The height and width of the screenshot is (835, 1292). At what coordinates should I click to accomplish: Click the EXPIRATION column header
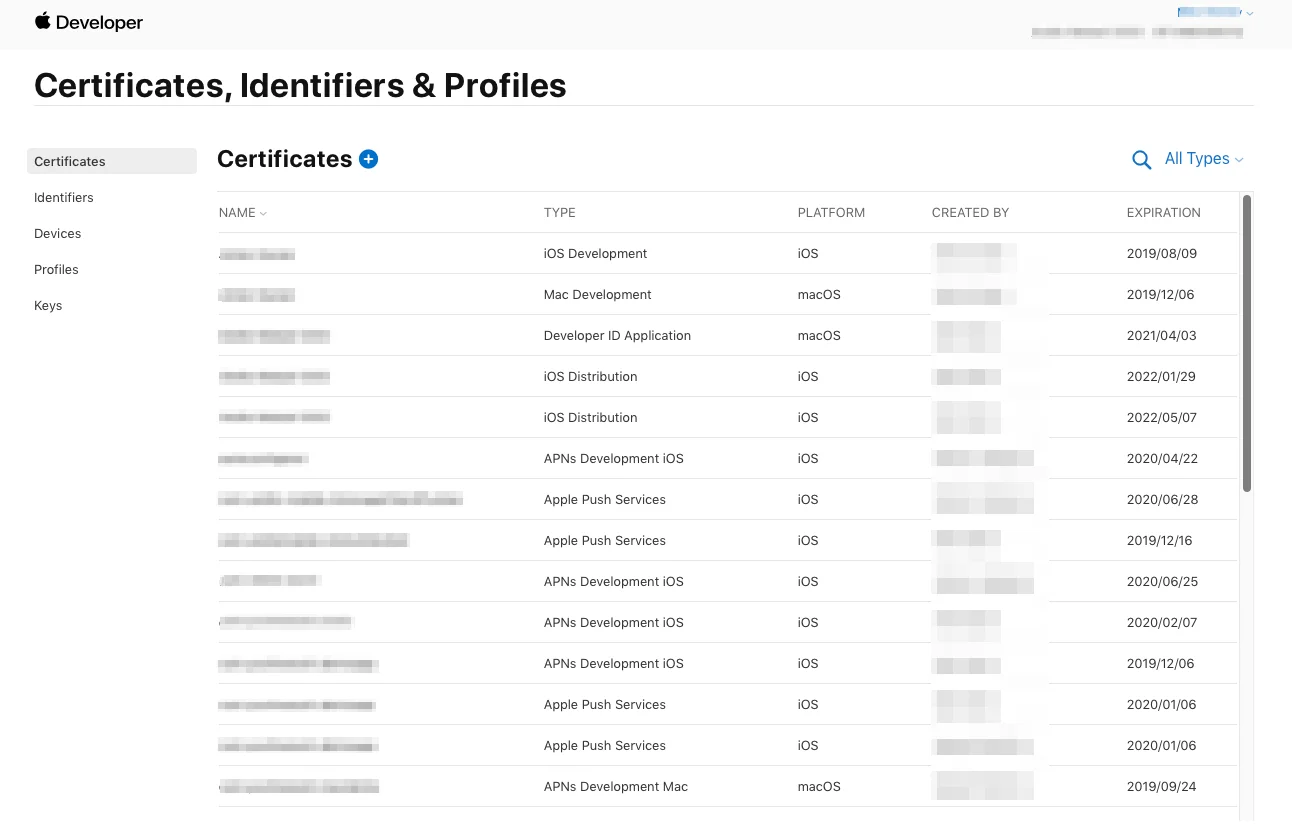coord(1163,213)
